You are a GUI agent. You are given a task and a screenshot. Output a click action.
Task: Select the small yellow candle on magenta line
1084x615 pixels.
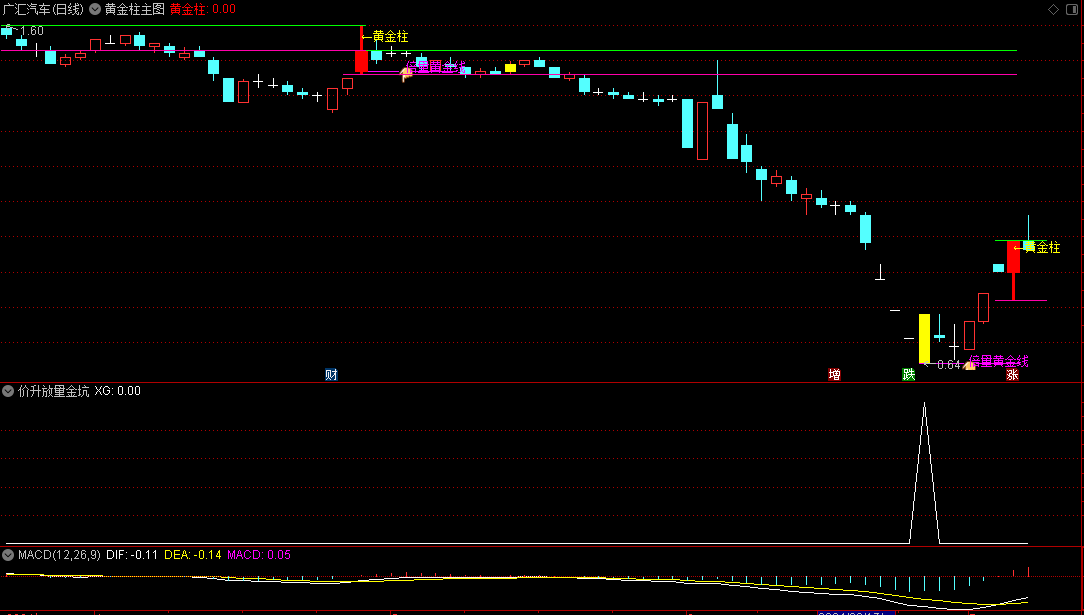click(x=510, y=68)
